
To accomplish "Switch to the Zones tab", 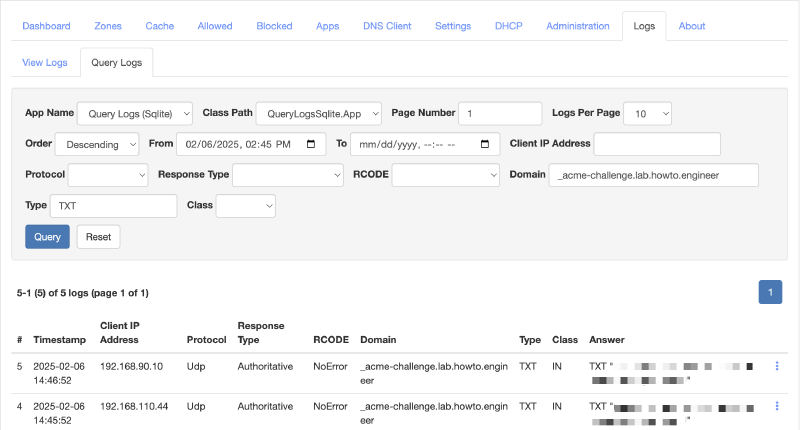I will pyautogui.click(x=108, y=26).
